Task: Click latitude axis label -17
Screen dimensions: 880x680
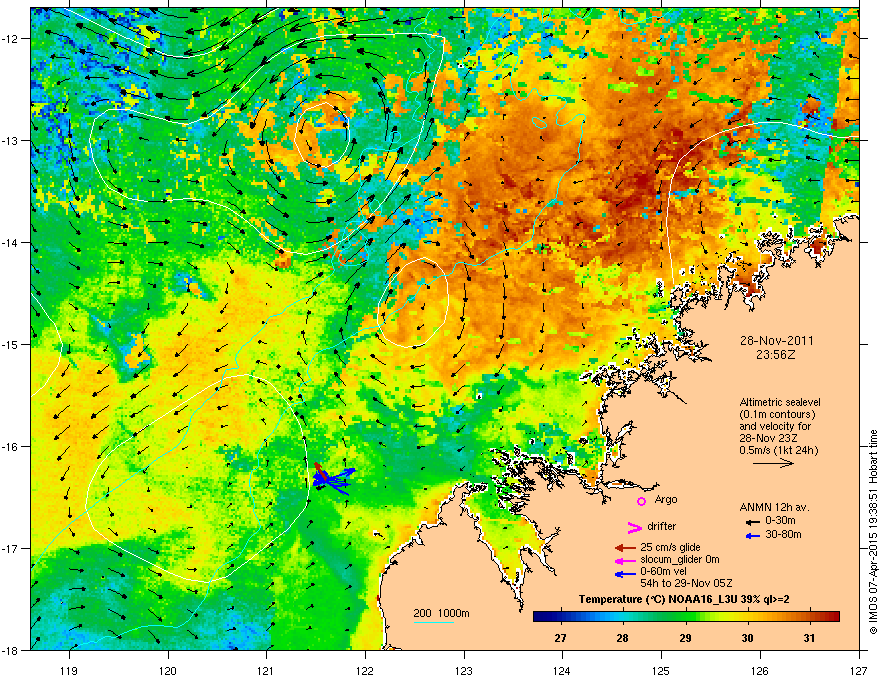Action: tap(11, 548)
